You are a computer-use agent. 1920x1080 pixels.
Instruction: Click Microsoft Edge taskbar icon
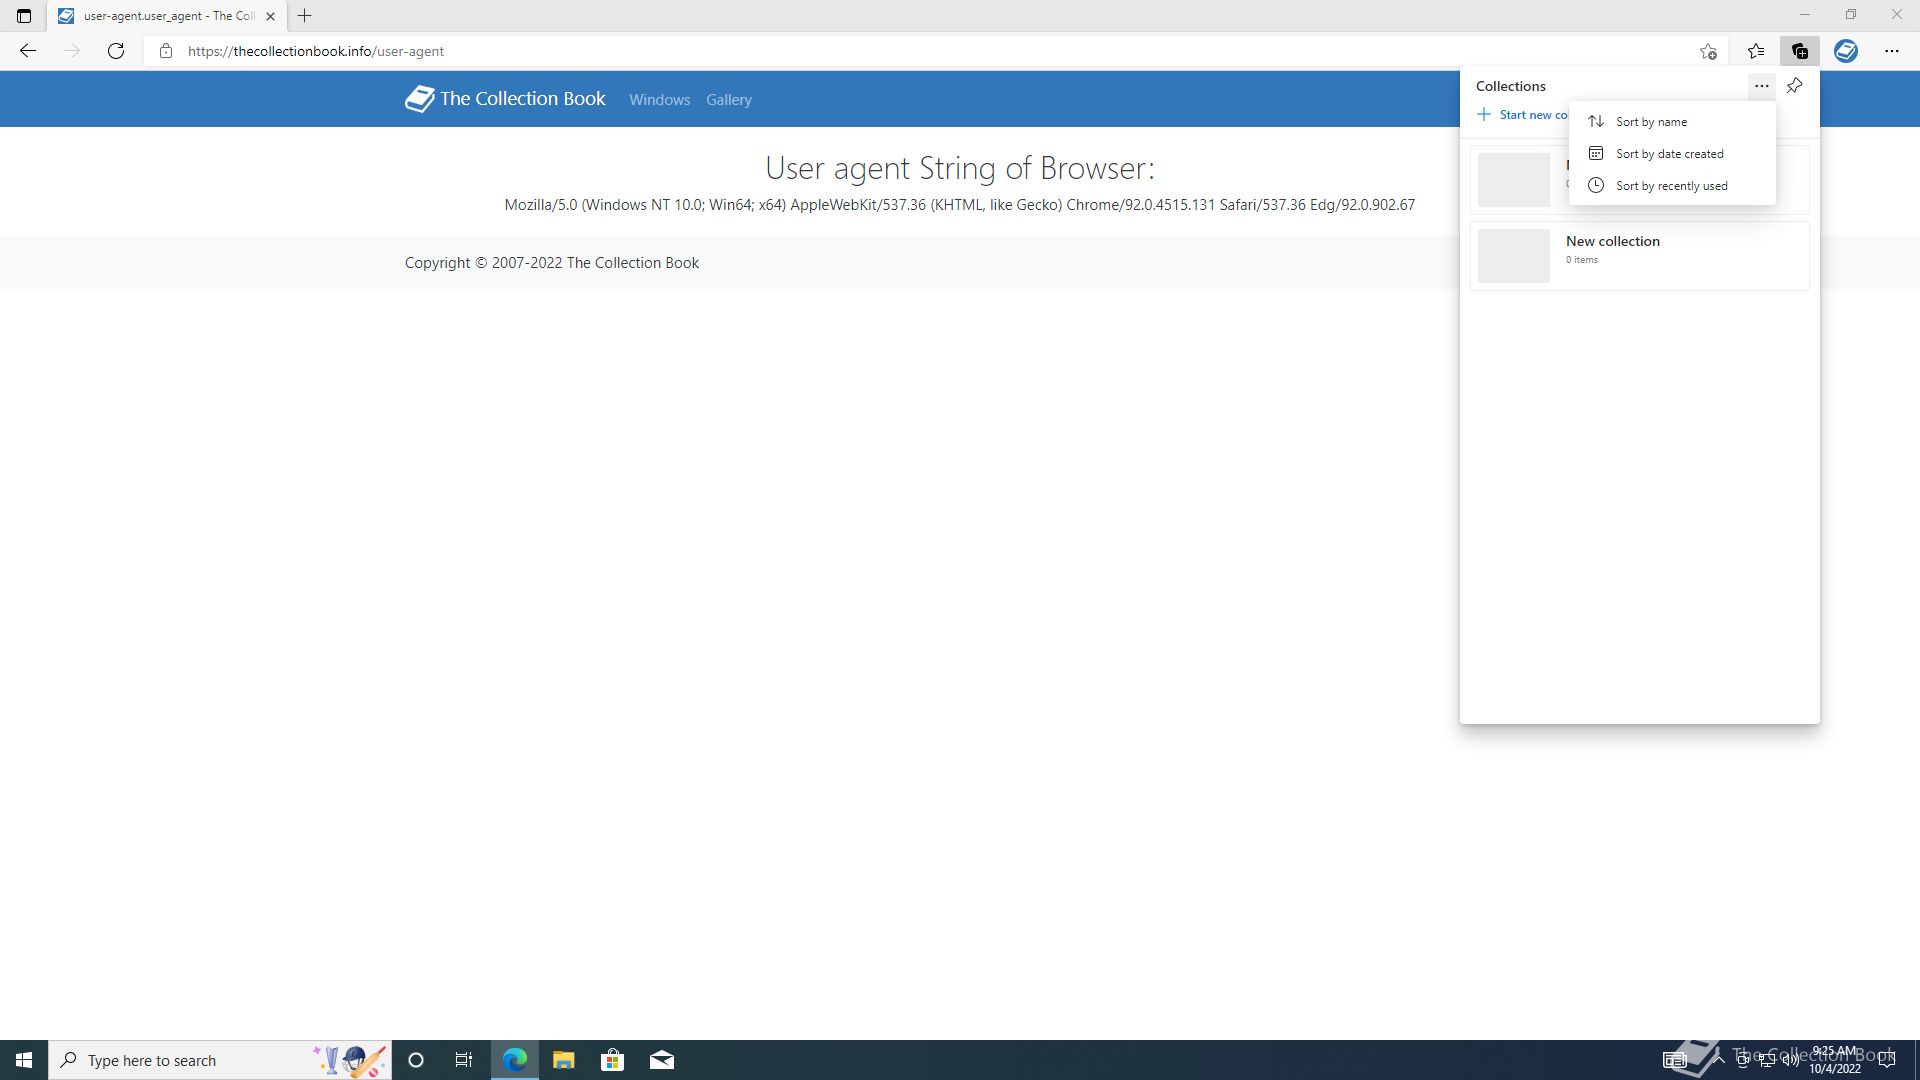pyautogui.click(x=515, y=1060)
